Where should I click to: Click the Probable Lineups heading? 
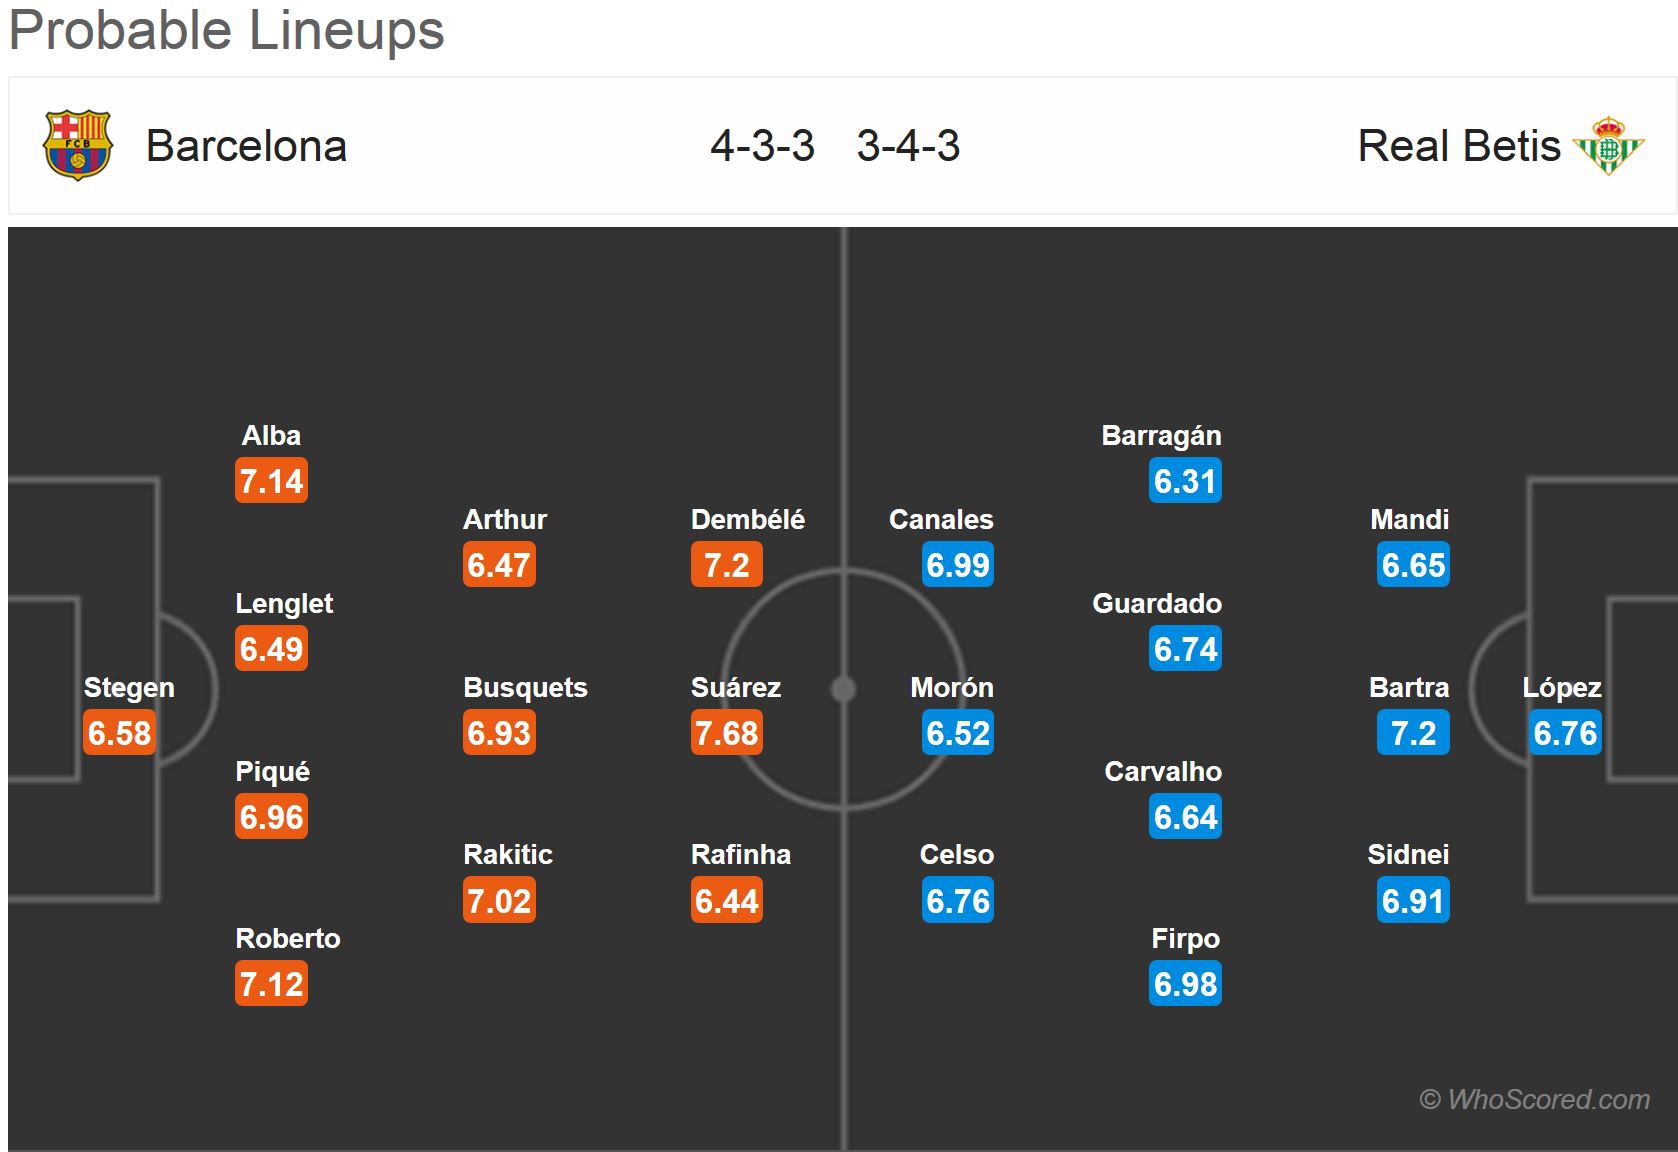pos(227,30)
